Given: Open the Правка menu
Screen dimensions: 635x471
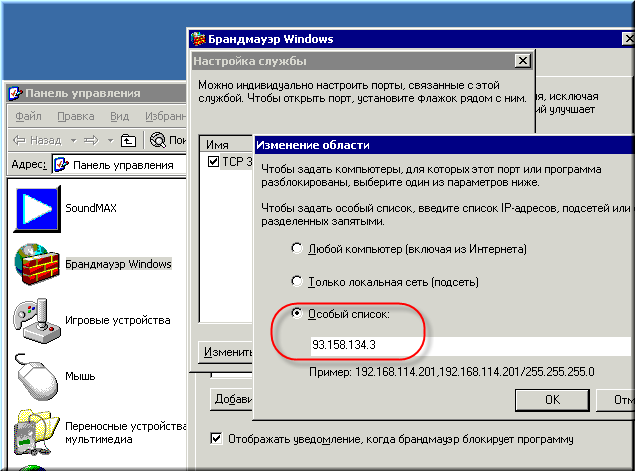Looking at the screenshot, I should (x=76, y=116).
